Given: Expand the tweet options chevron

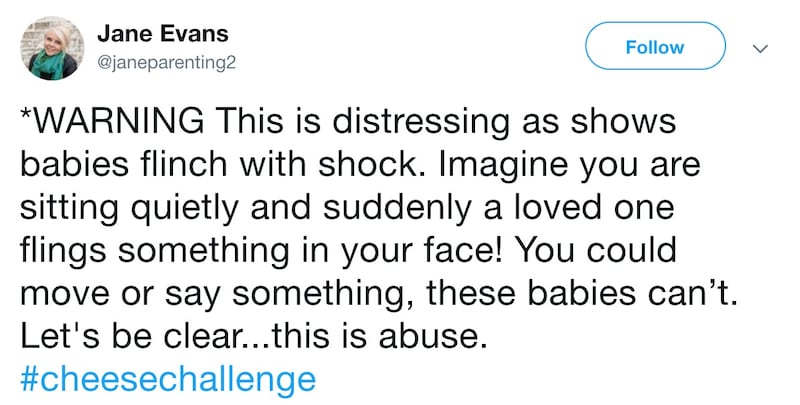Looking at the screenshot, I should [x=758, y=48].
